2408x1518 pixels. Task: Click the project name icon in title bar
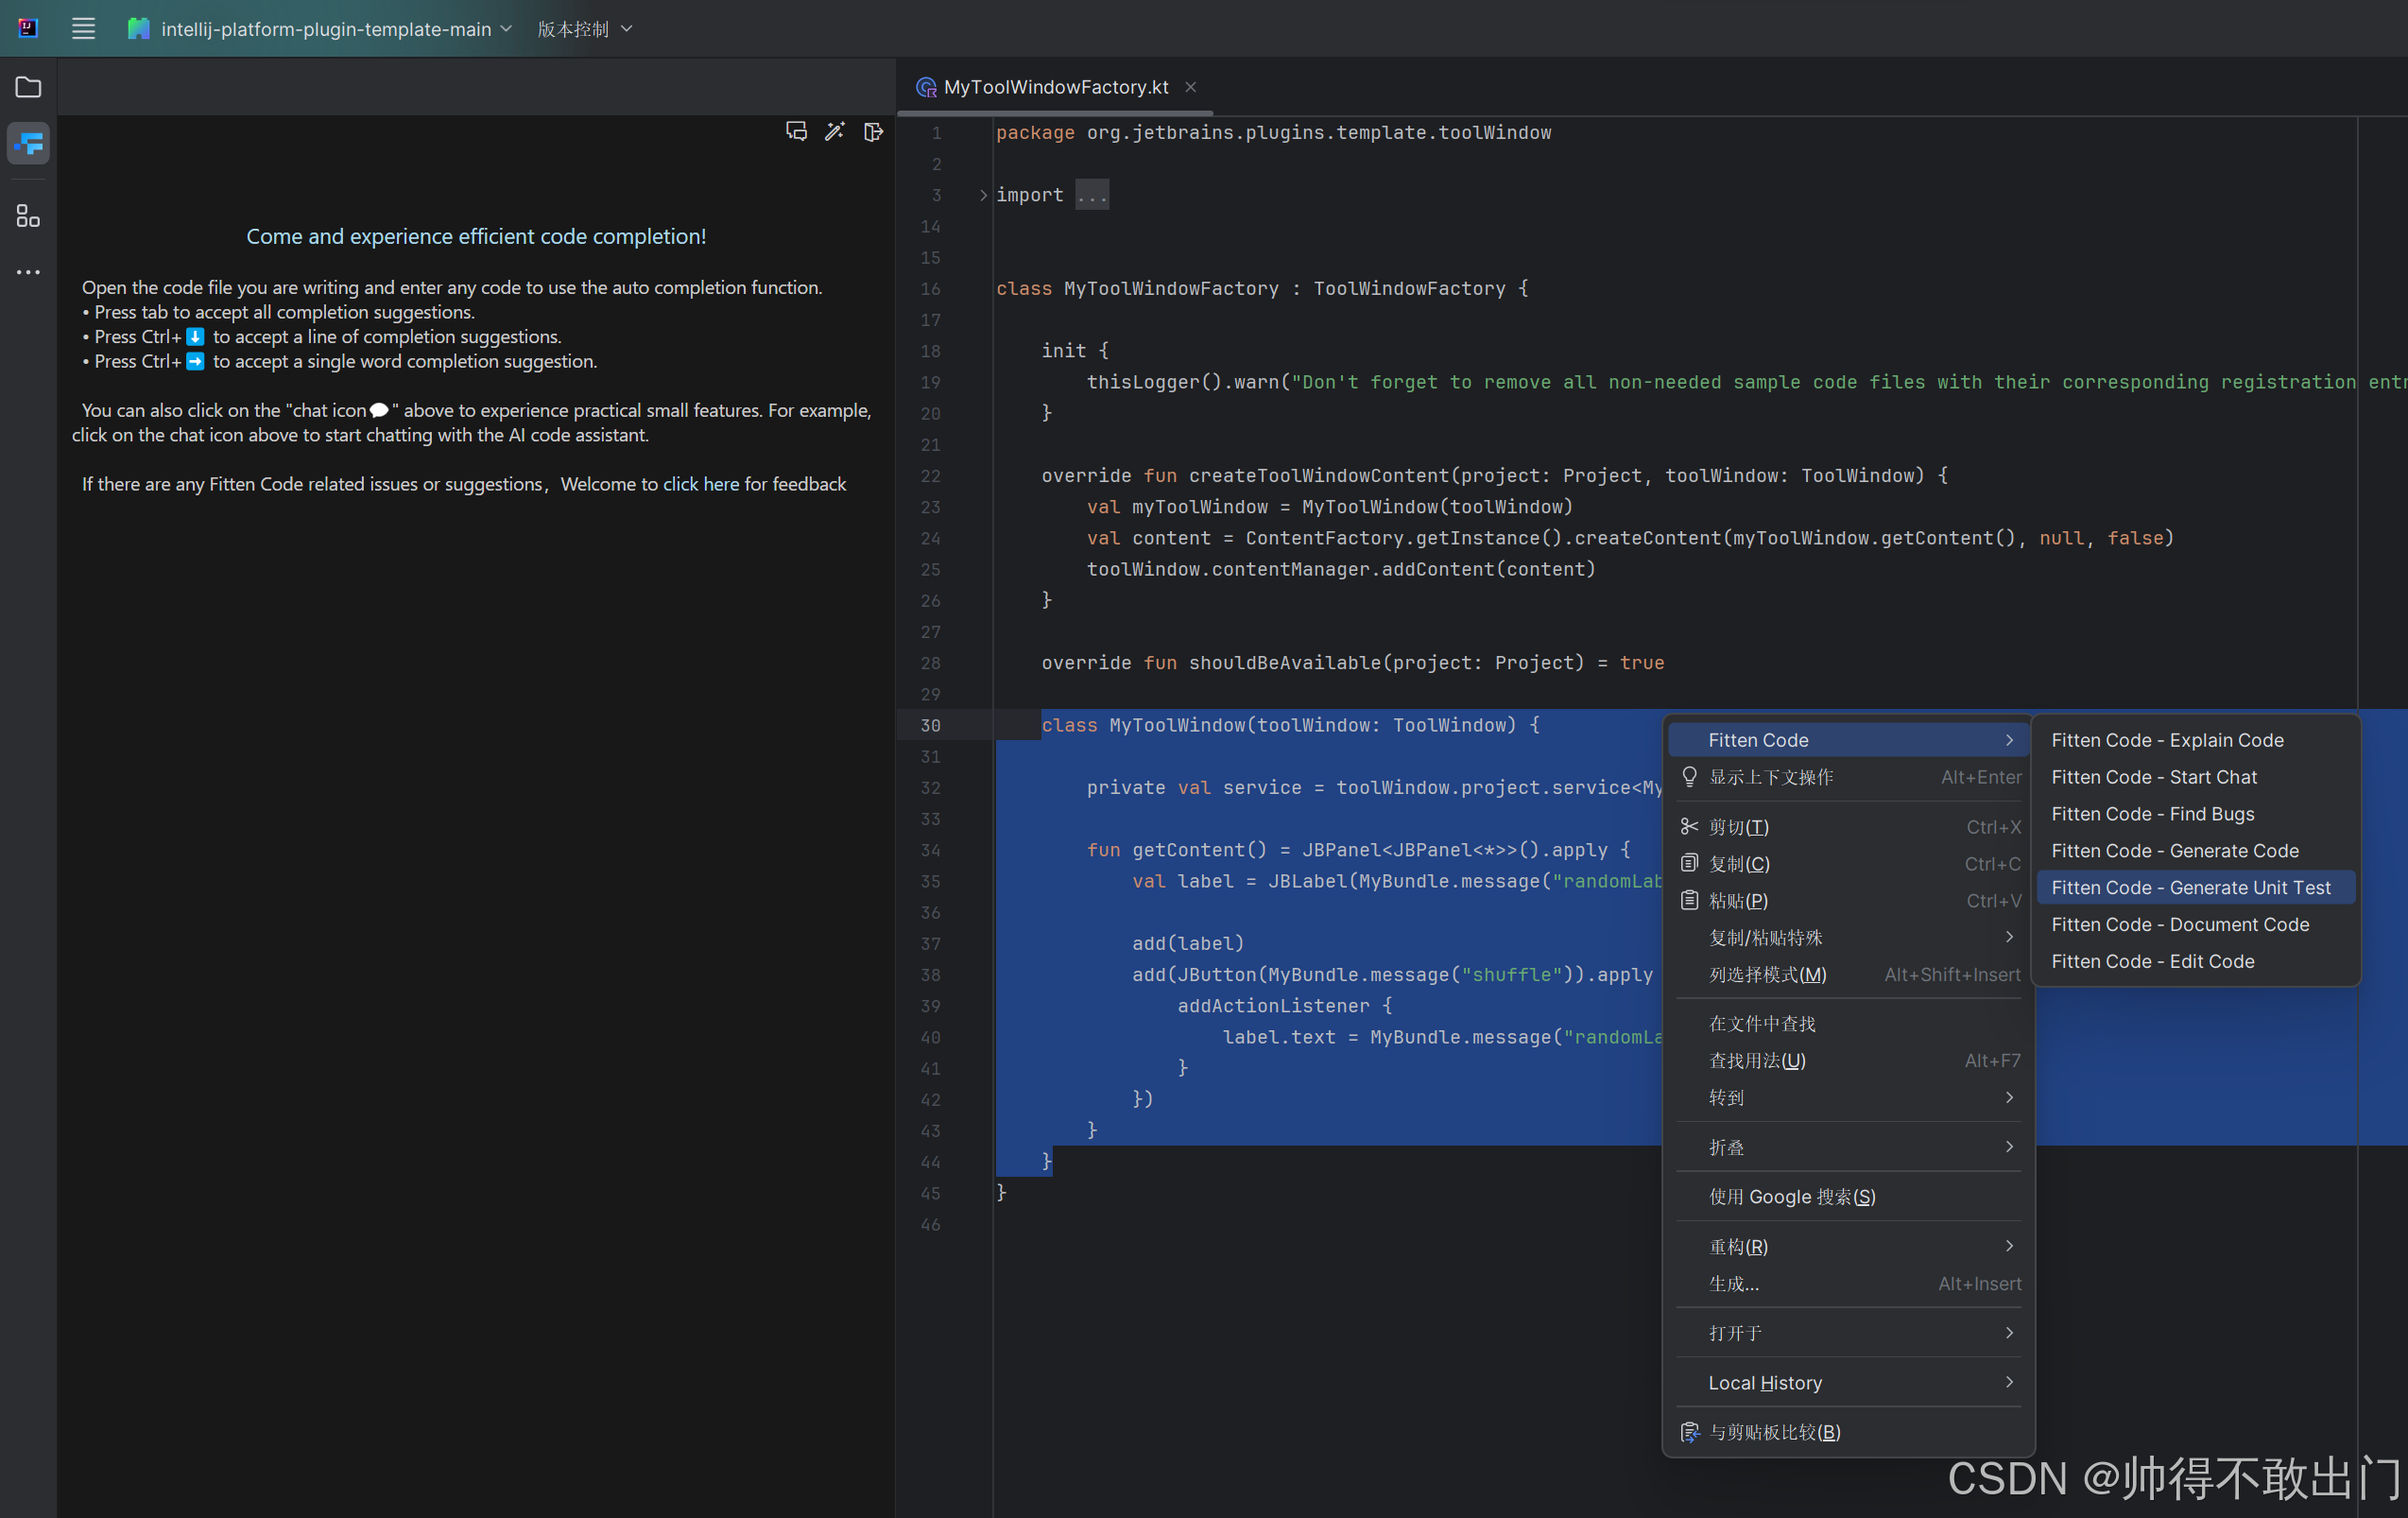(x=139, y=29)
